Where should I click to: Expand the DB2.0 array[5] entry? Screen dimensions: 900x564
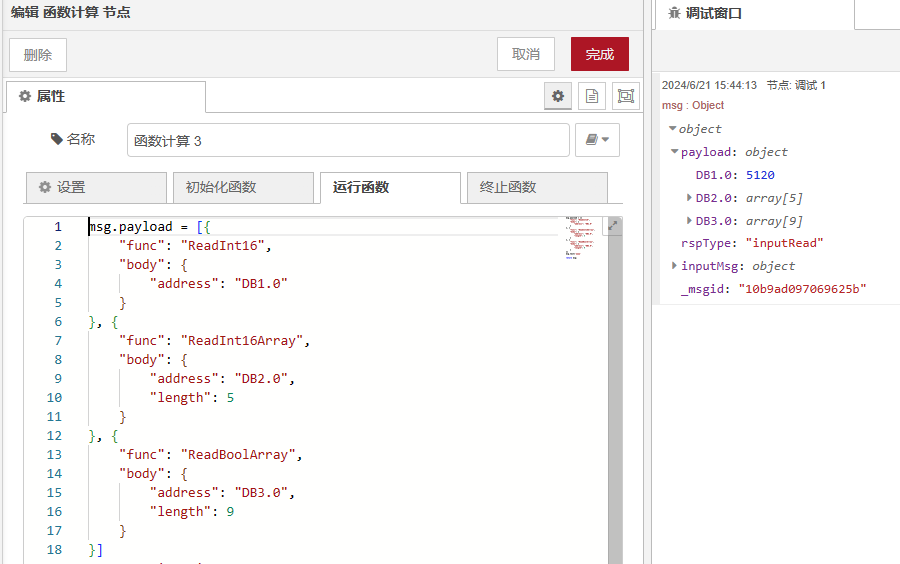[x=689, y=198]
